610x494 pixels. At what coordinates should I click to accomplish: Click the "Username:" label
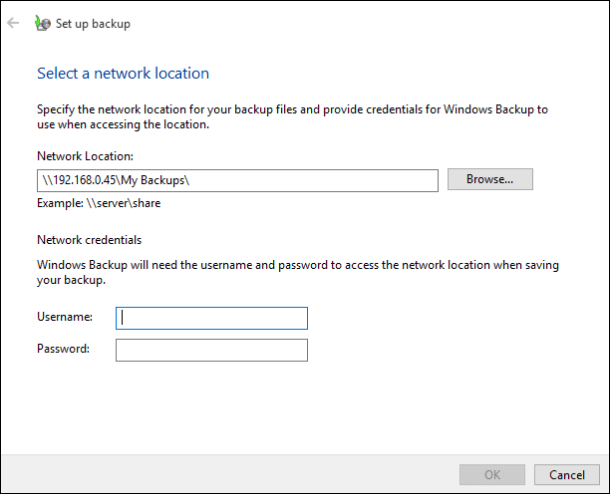65,317
